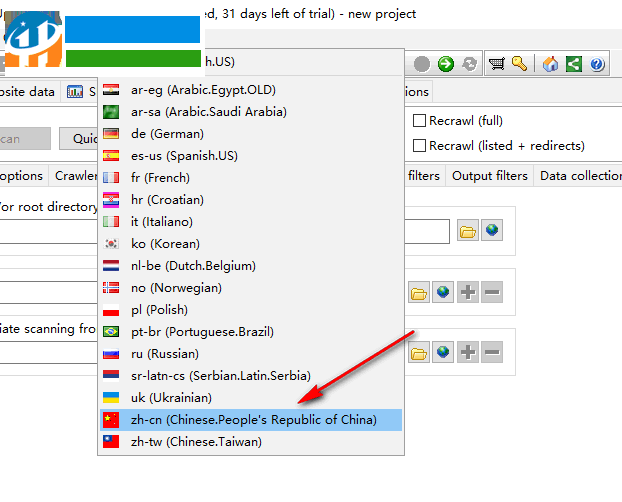Viewport: 622px width, 502px height.
Task: Click globe icon in third path row
Action: coord(443,352)
